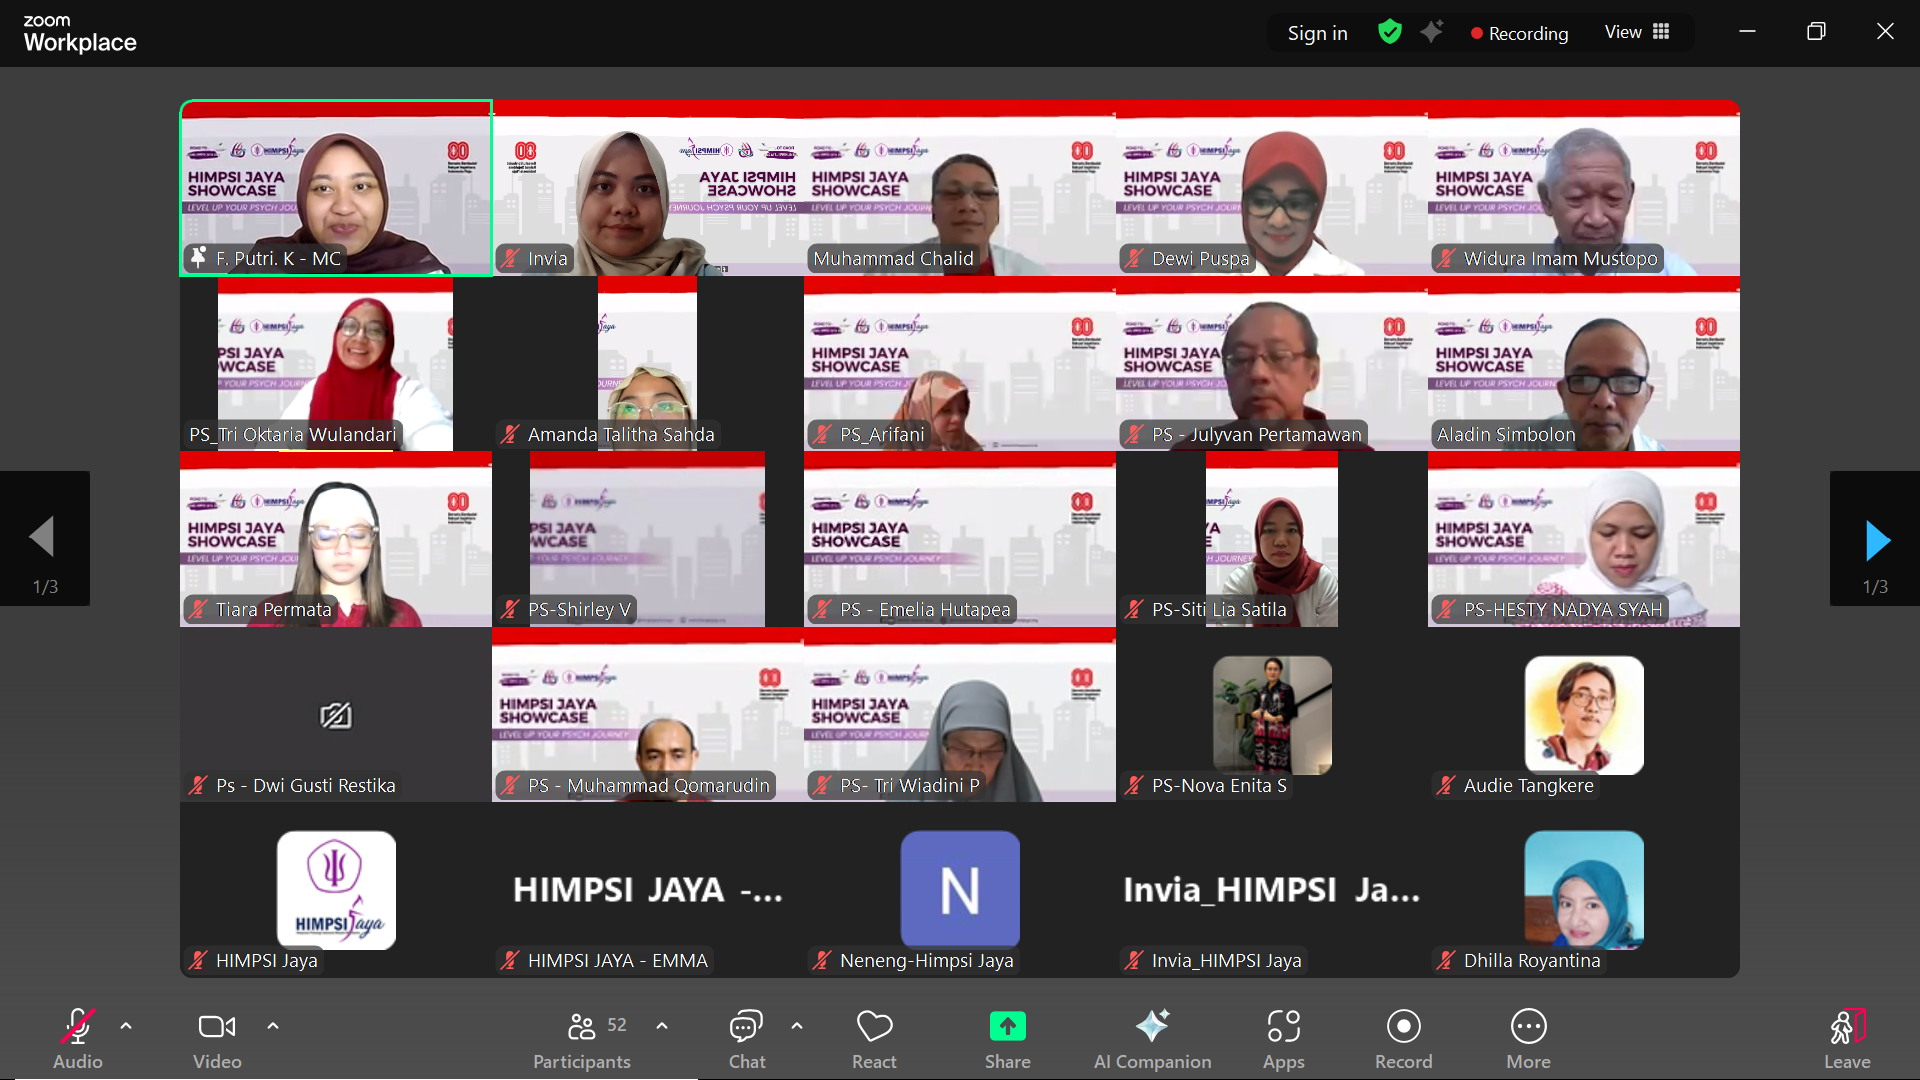The height and width of the screenshot is (1080, 1920).
Task: Click the name label PS_Tri Oktaria Wulandari
Action: pyautogui.click(x=293, y=435)
